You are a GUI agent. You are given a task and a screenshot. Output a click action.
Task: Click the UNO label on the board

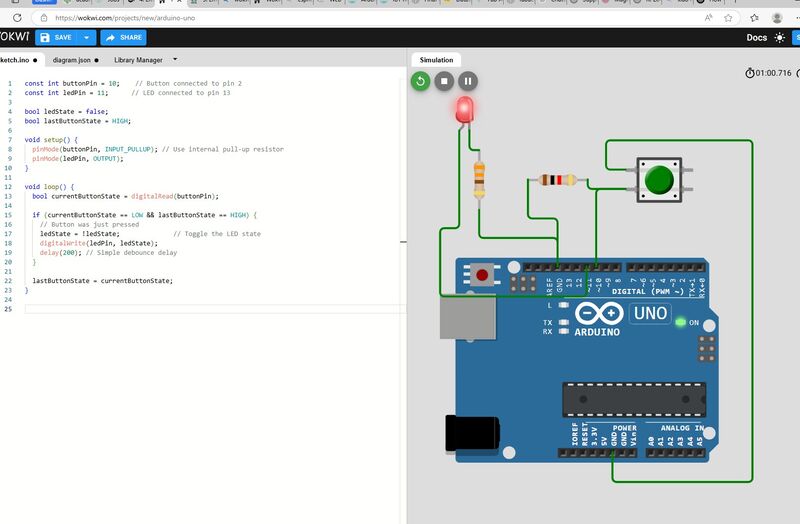(x=651, y=313)
